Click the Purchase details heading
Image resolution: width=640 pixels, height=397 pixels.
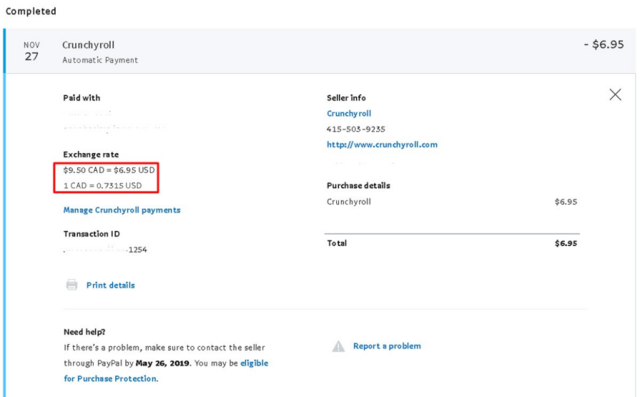[358, 186]
